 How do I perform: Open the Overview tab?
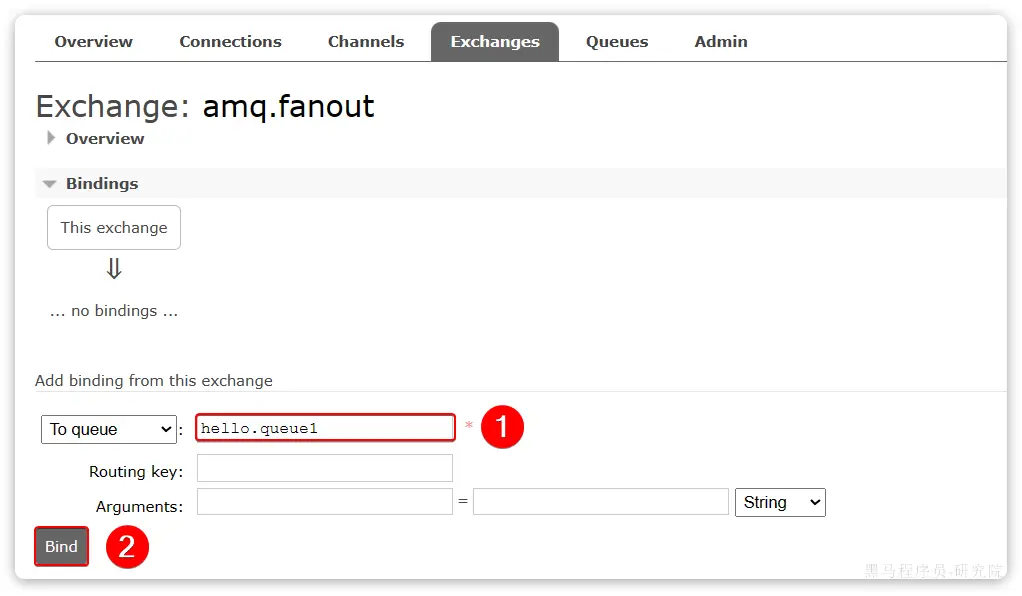point(93,42)
